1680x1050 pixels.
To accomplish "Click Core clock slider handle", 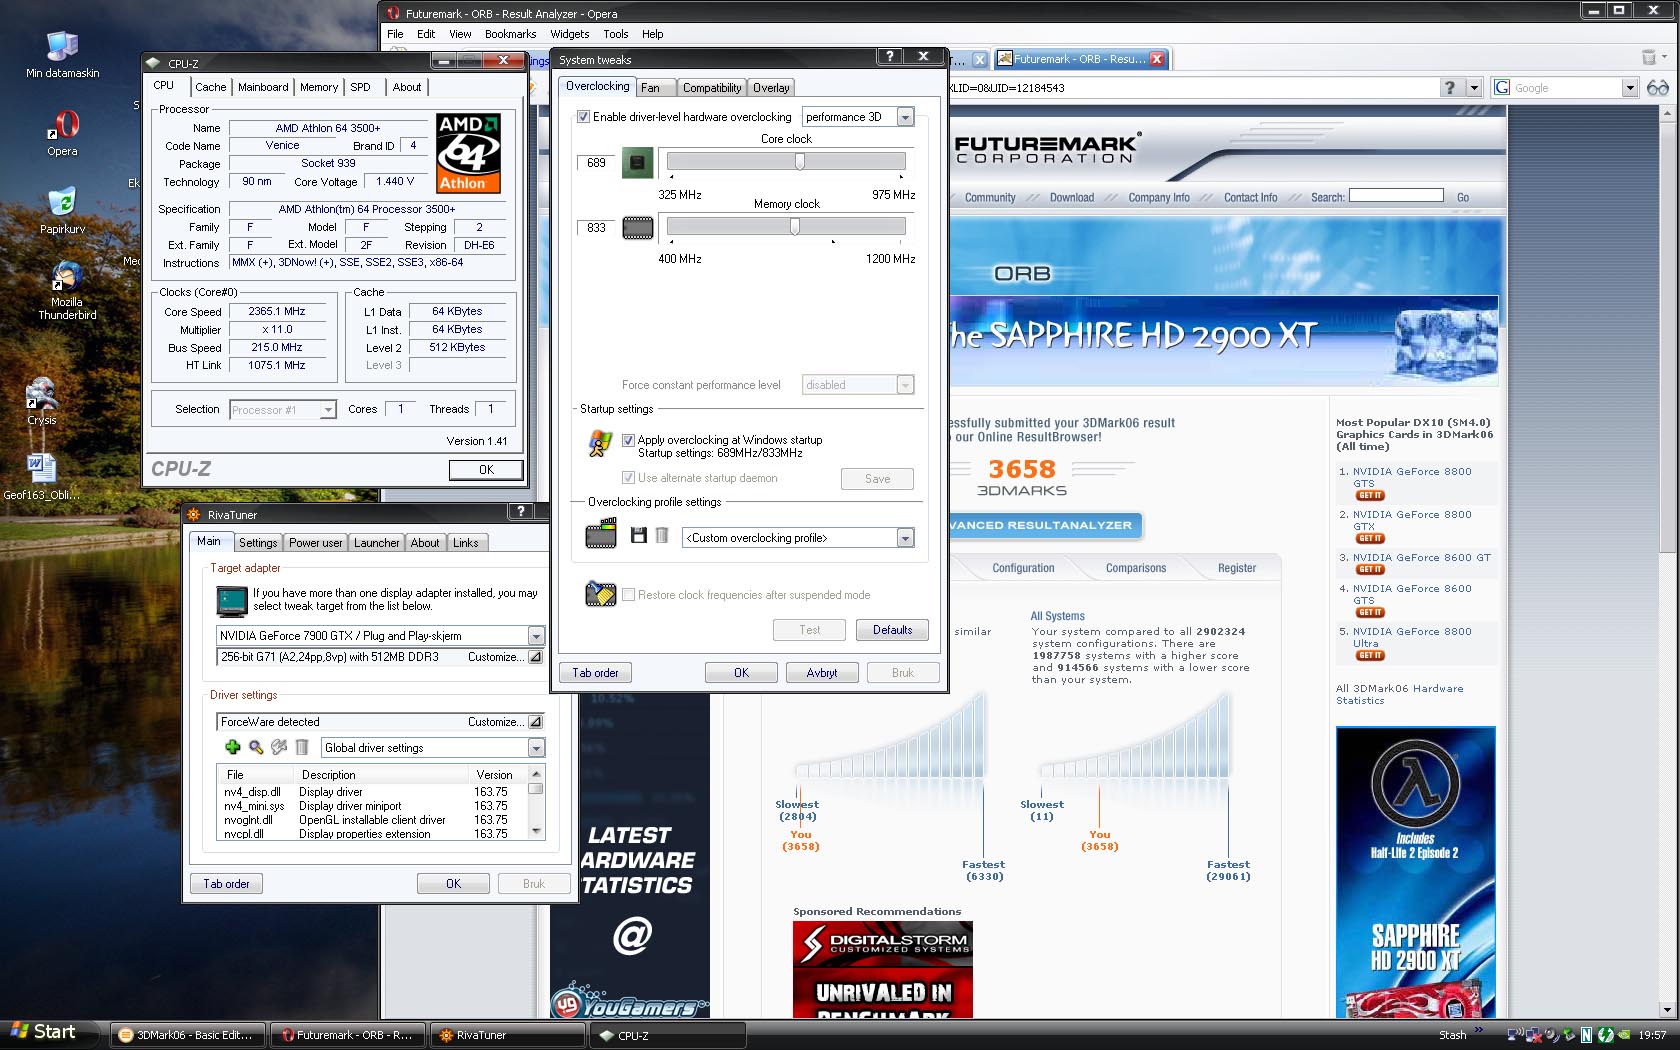I will tap(800, 162).
